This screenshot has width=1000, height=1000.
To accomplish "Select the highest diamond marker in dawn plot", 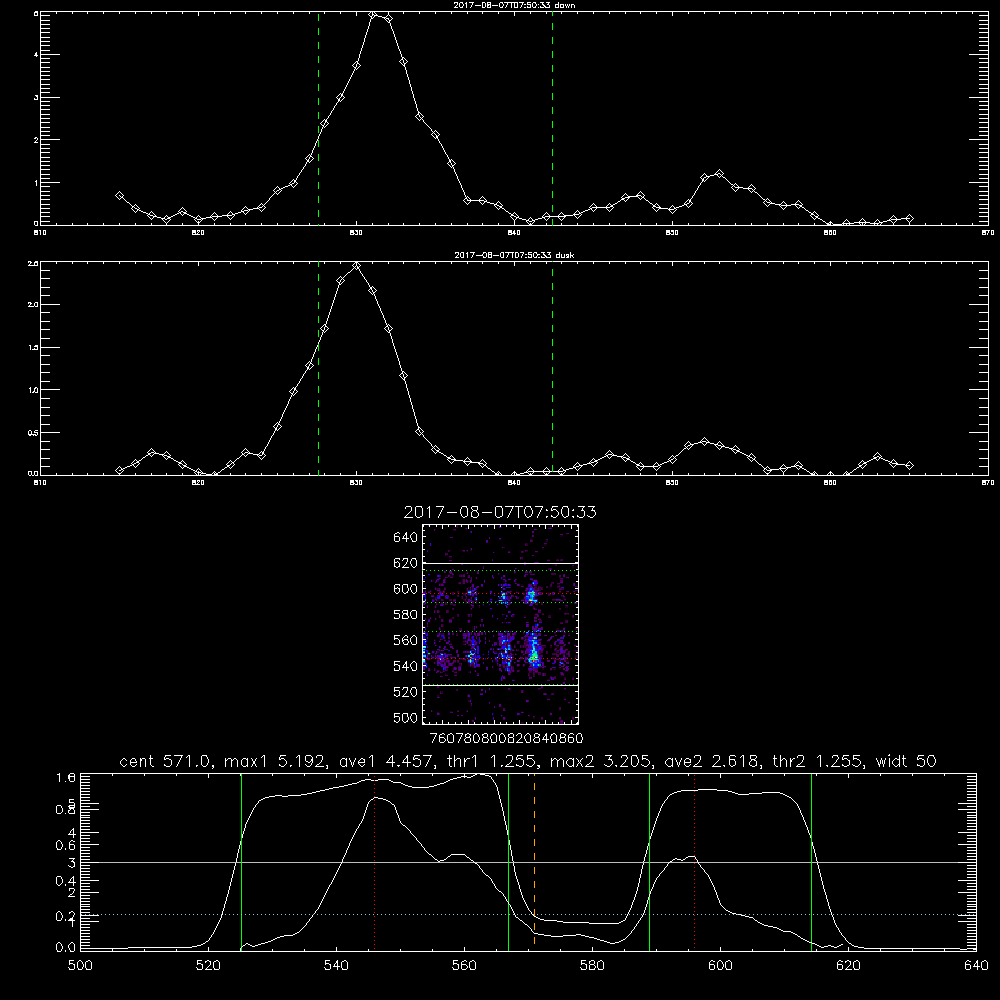I will click(373, 15).
